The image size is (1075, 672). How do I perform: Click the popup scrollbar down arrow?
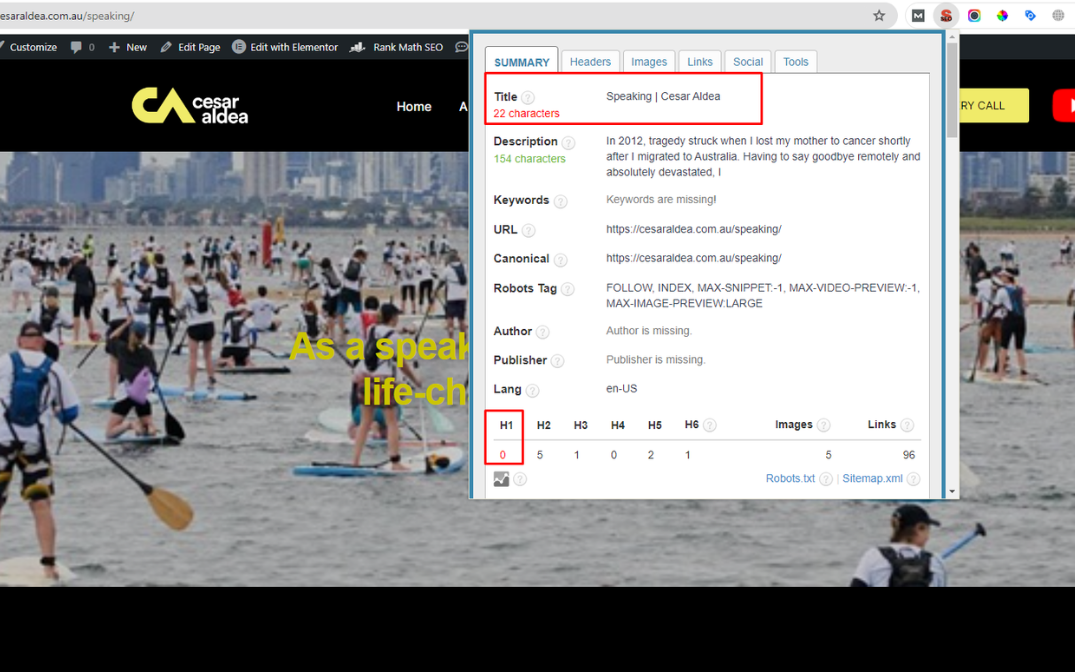952,492
